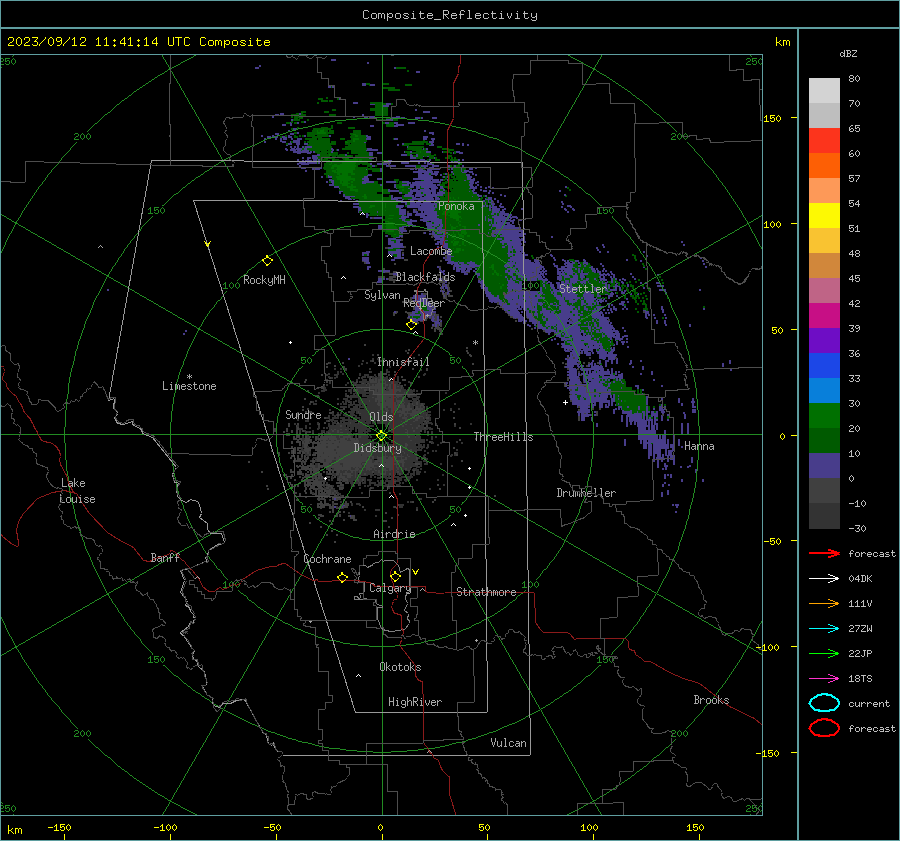Click the 'forecast' label beside red arrow
This screenshot has width=900, height=841.
coord(872,553)
